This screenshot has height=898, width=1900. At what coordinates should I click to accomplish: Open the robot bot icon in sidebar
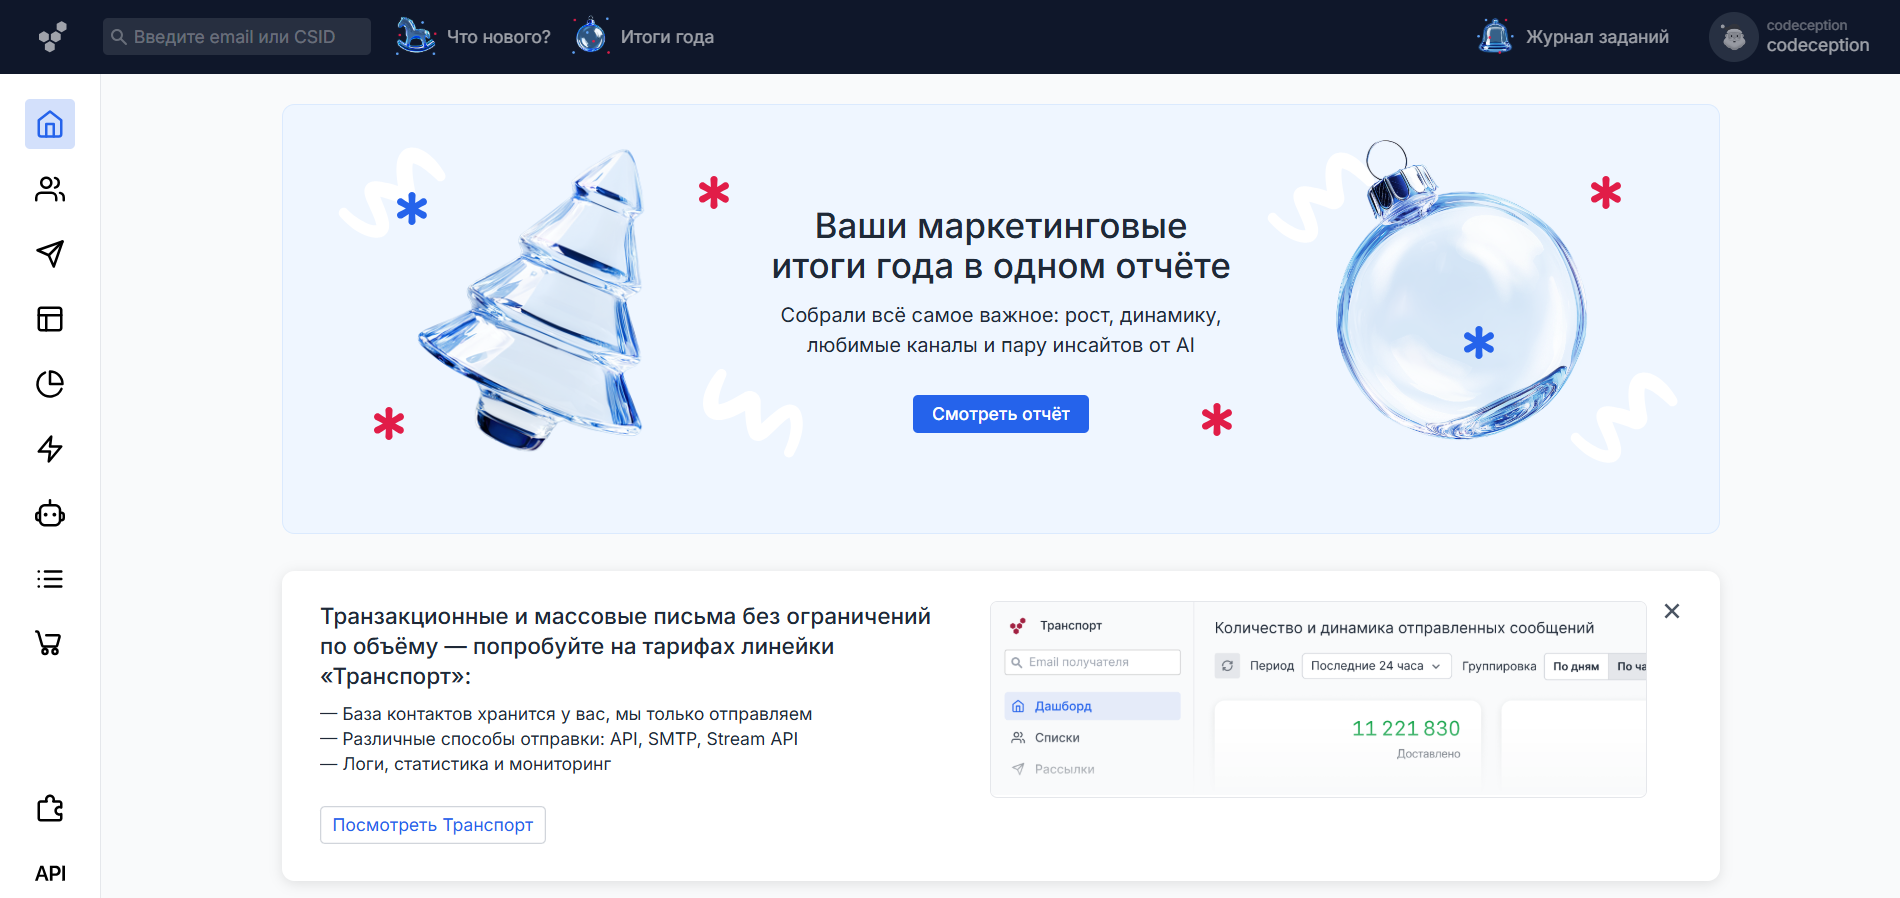pyautogui.click(x=50, y=514)
